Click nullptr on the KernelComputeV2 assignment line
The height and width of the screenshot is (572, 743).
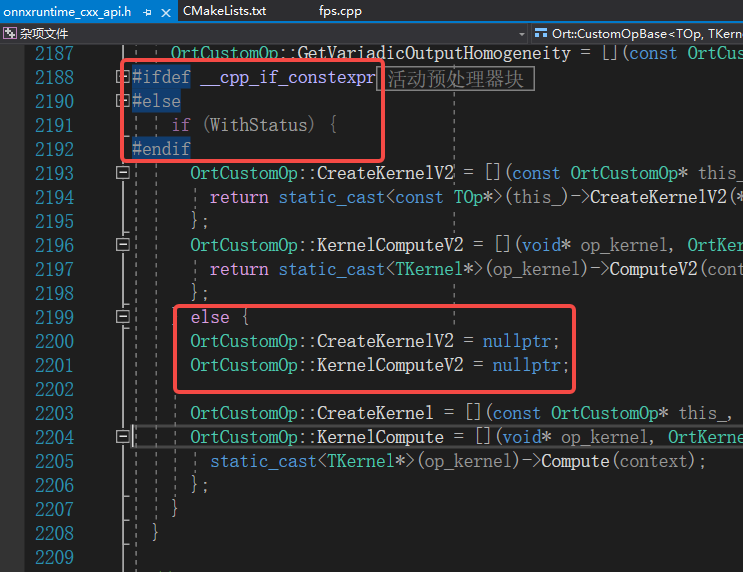(x=526, y=365)
